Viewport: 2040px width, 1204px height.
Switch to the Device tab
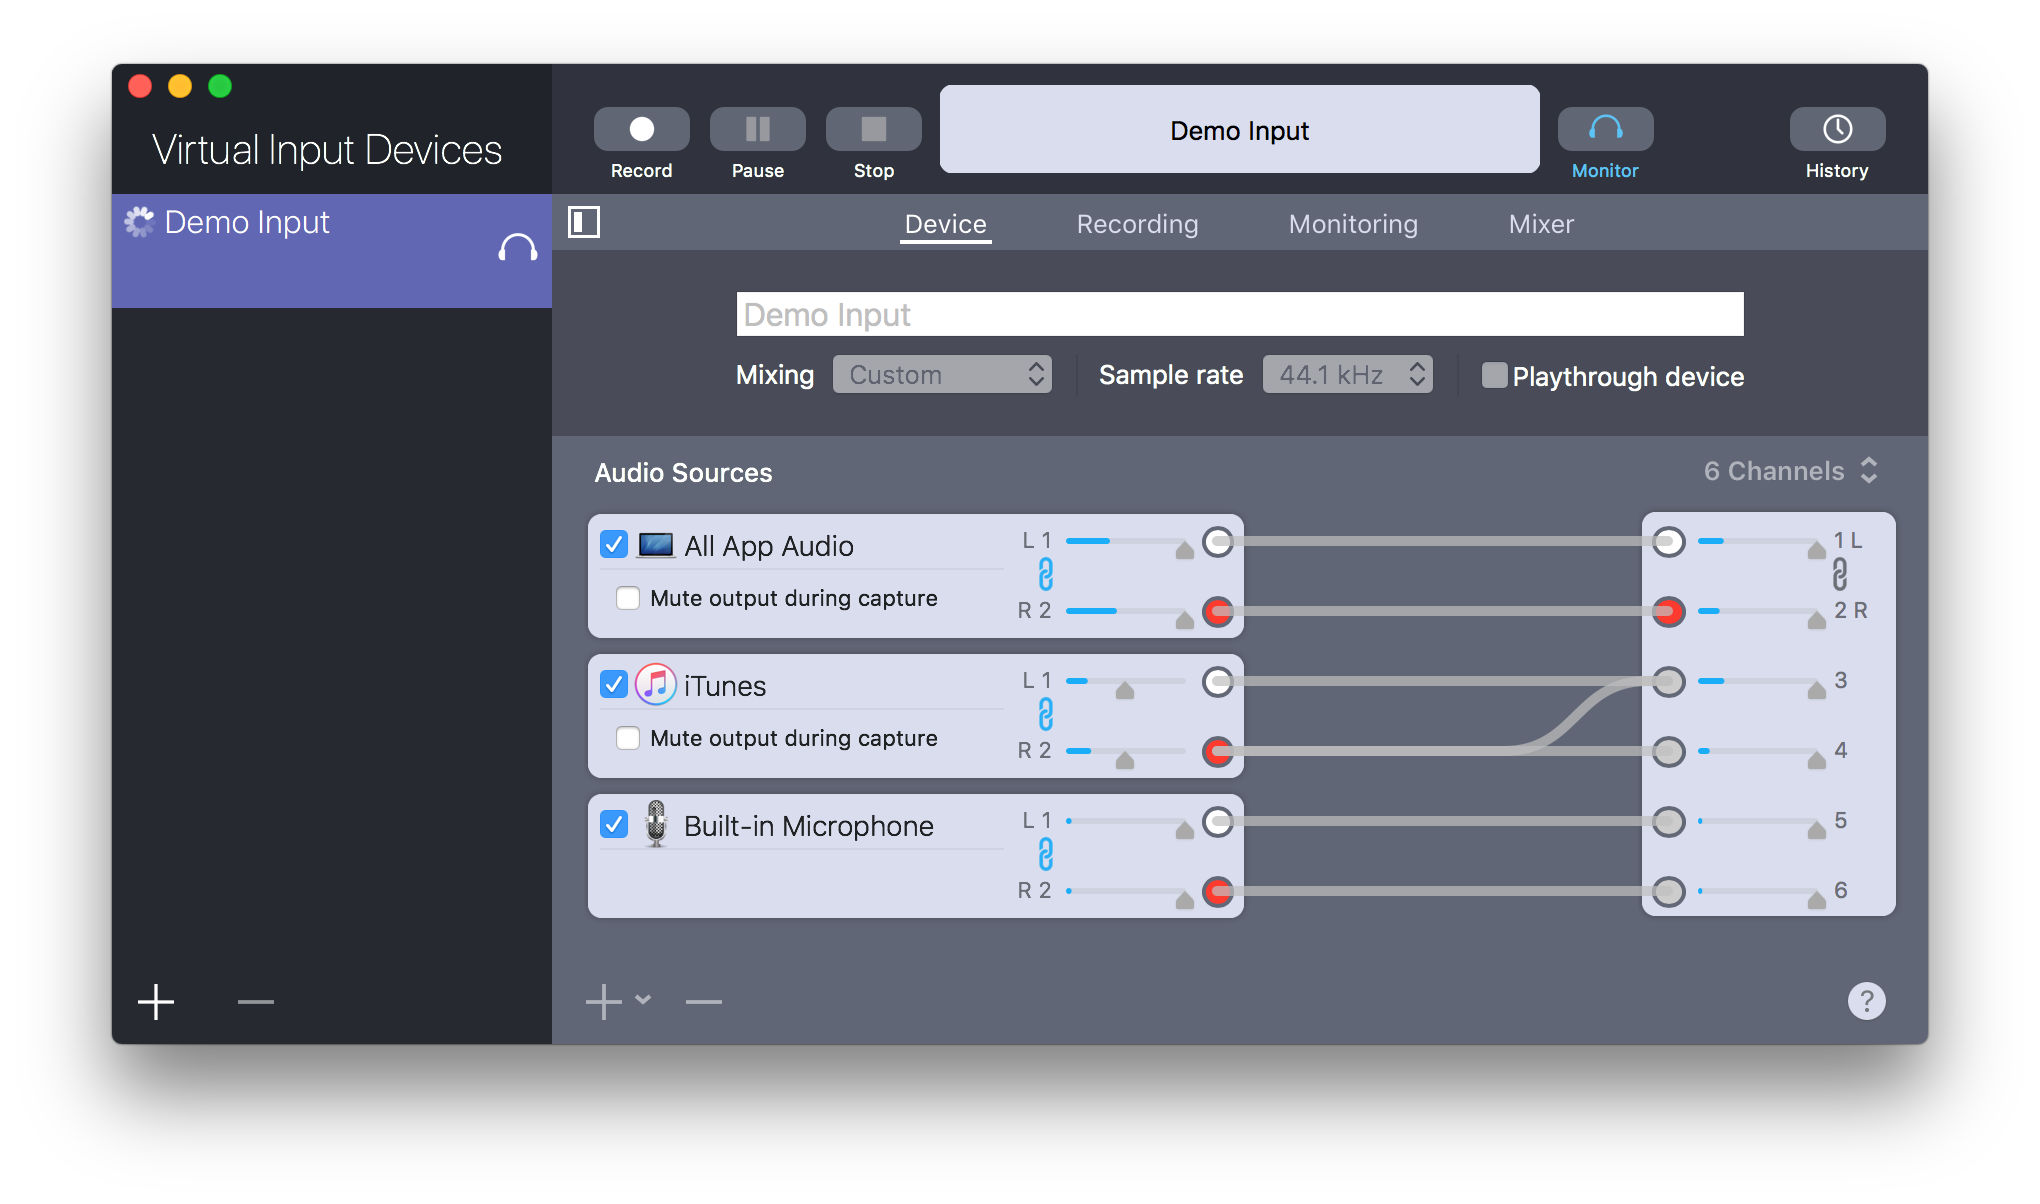click(945, 224)
